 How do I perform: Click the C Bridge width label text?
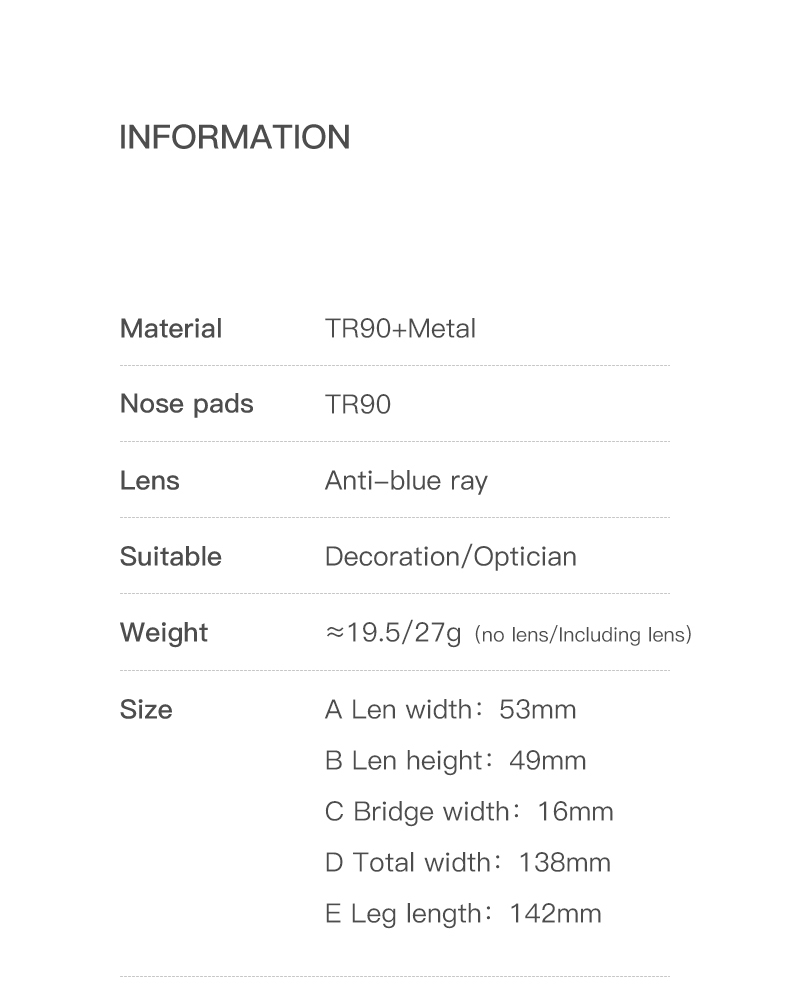[416, 812]
